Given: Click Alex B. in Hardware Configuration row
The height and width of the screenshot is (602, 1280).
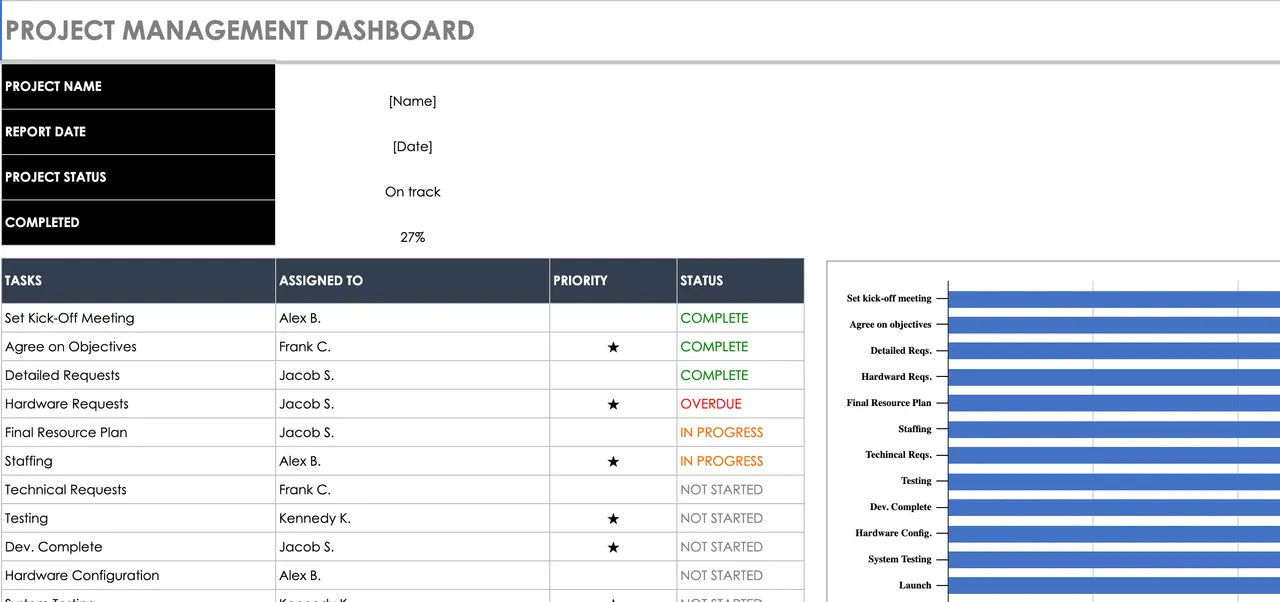Looking at the screenshot, I should [412, 576].
